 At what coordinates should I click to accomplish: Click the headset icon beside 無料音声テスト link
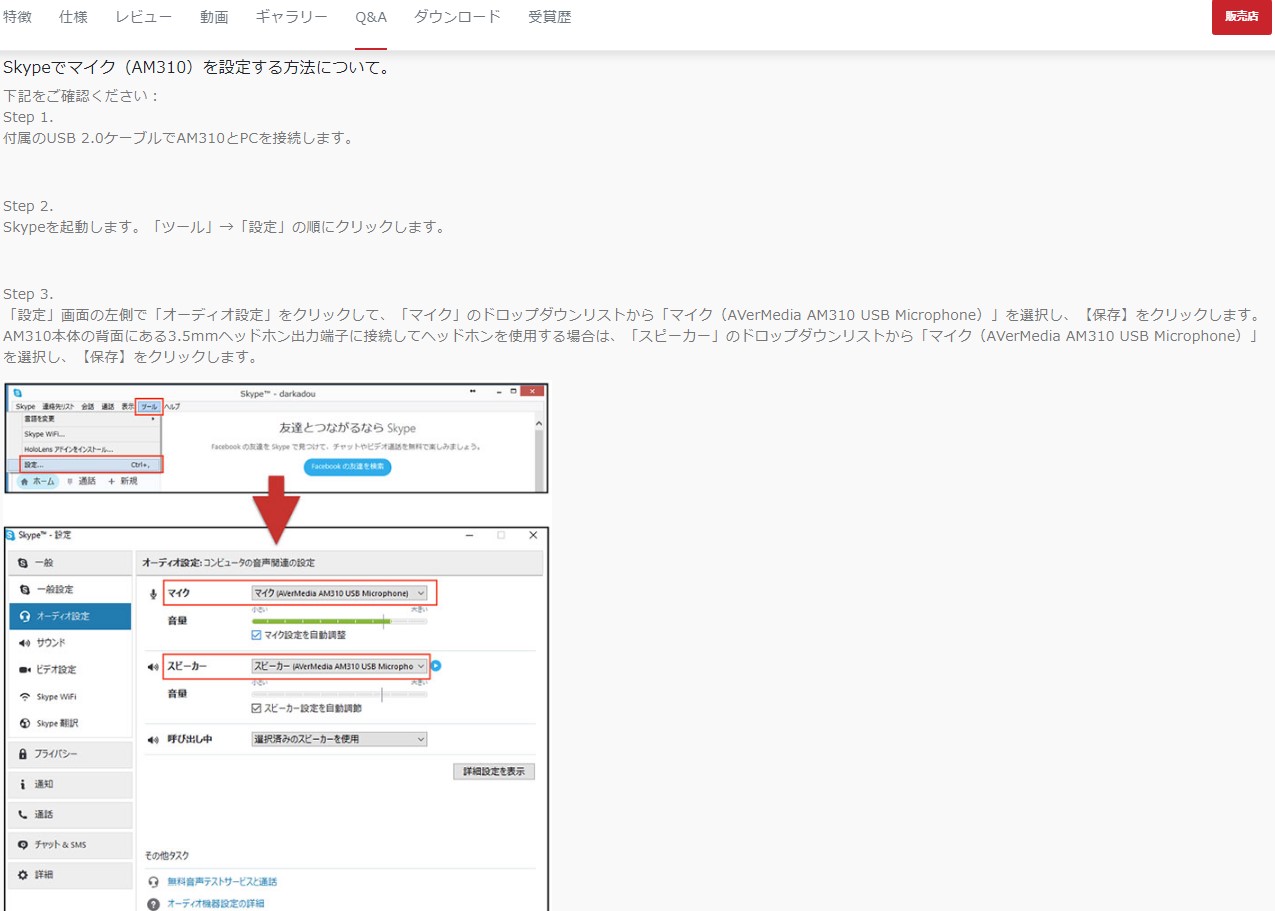click(153, 882)
